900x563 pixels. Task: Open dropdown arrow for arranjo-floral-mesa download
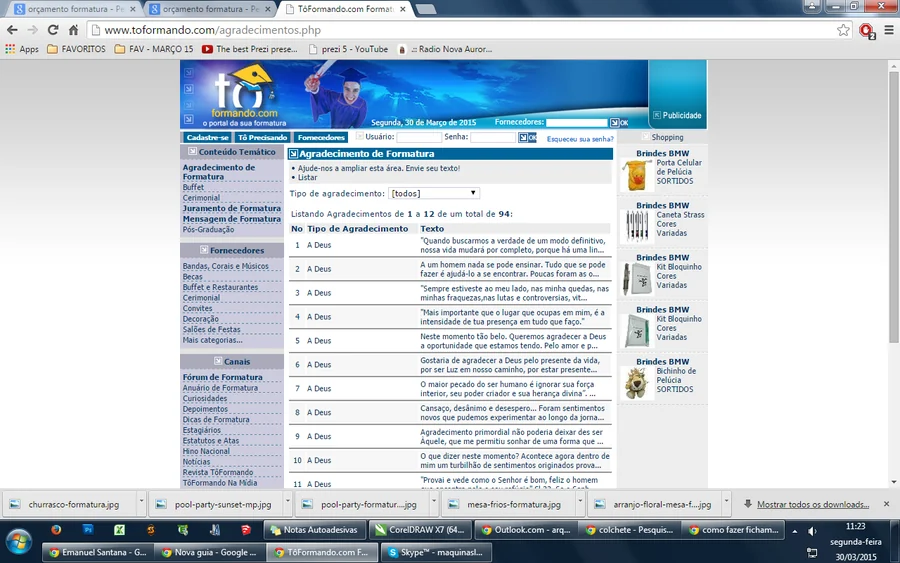click(727, 502)
